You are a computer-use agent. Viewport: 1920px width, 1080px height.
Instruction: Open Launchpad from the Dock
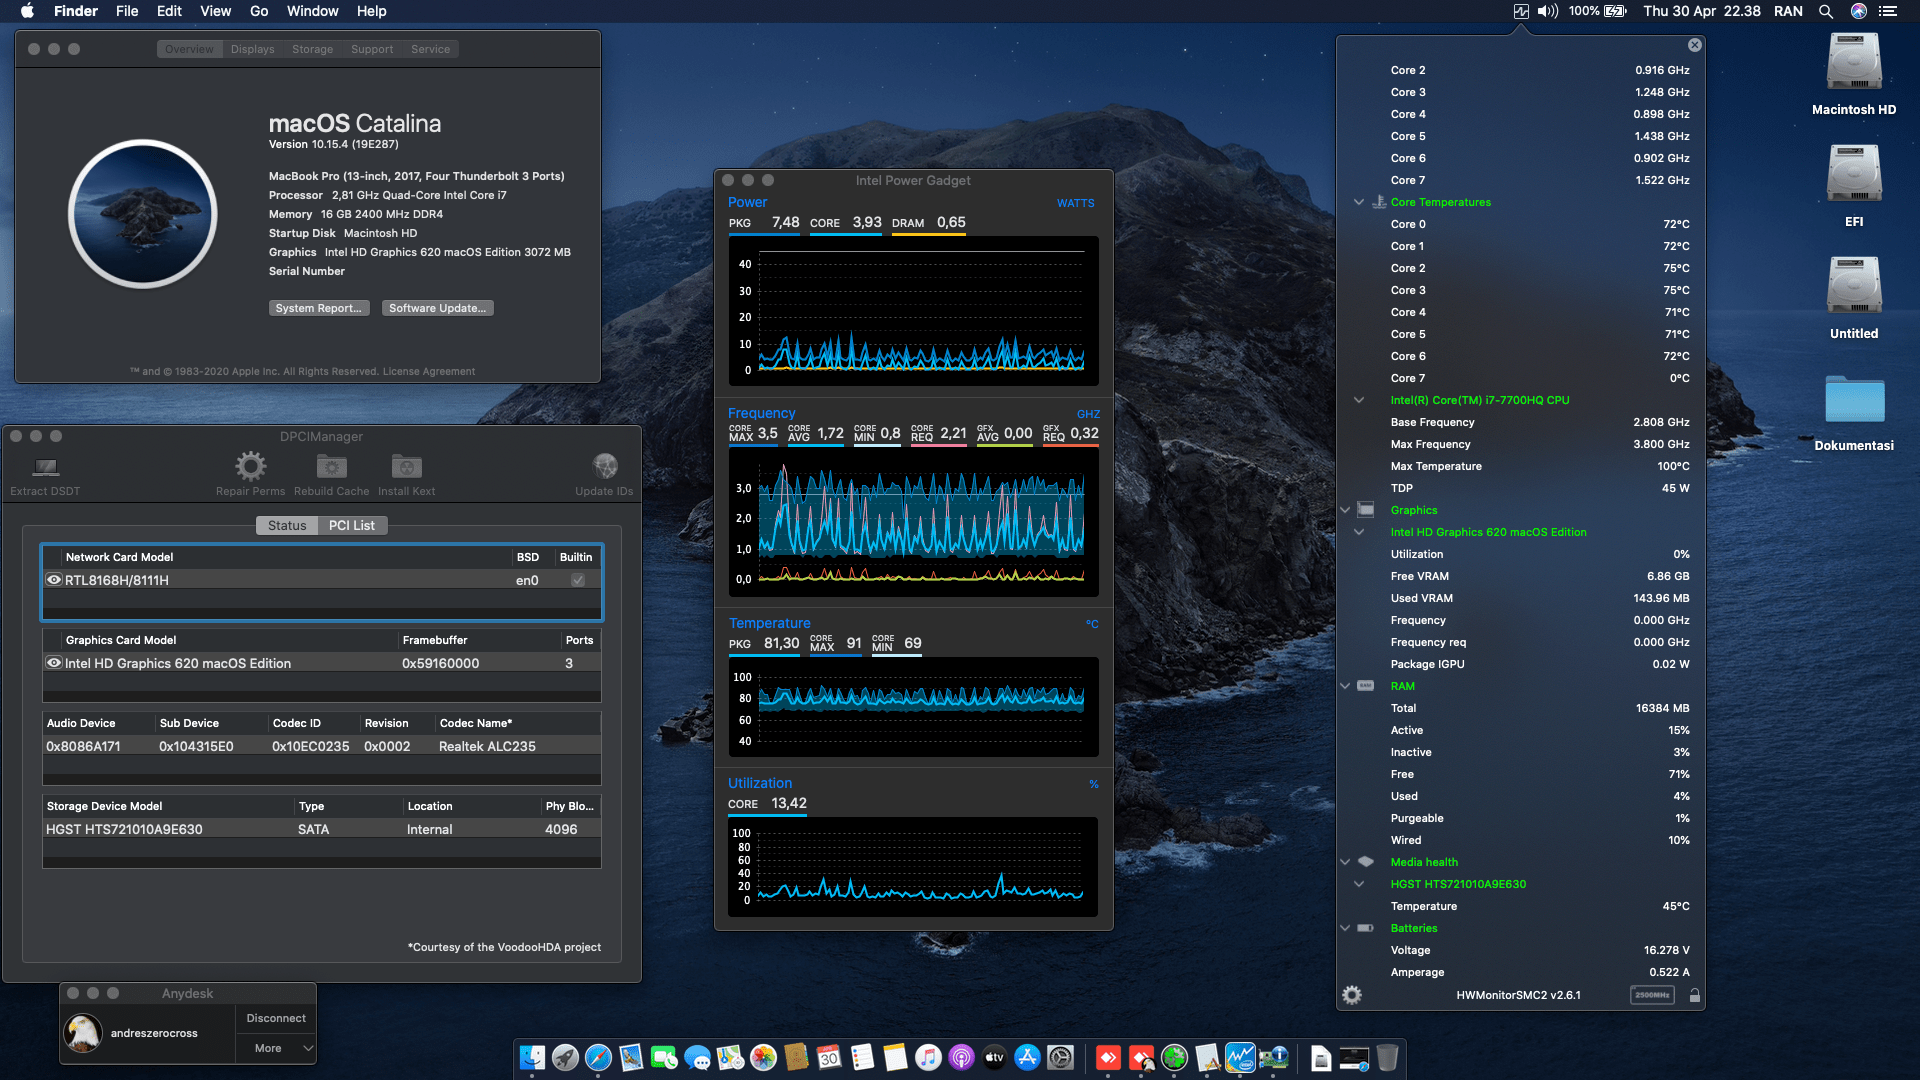click(x=565, y=1057)
